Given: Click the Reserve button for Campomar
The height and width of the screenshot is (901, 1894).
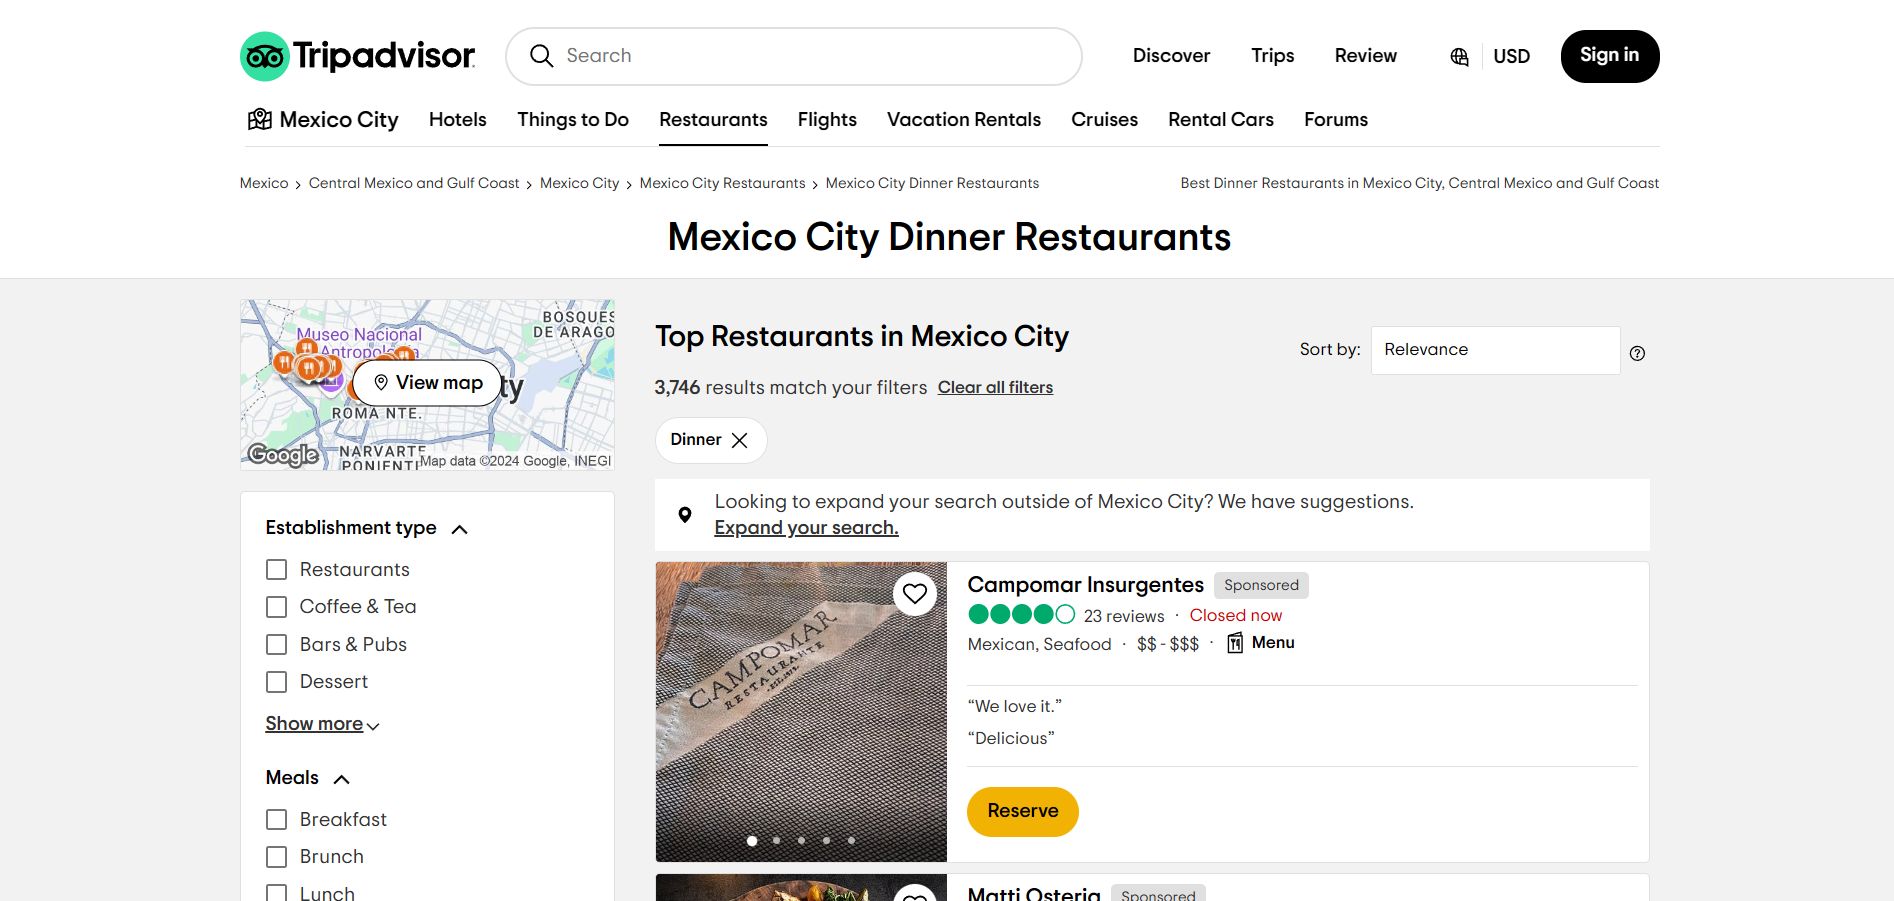Looking at the screenshot, I should click(1023, 811).
